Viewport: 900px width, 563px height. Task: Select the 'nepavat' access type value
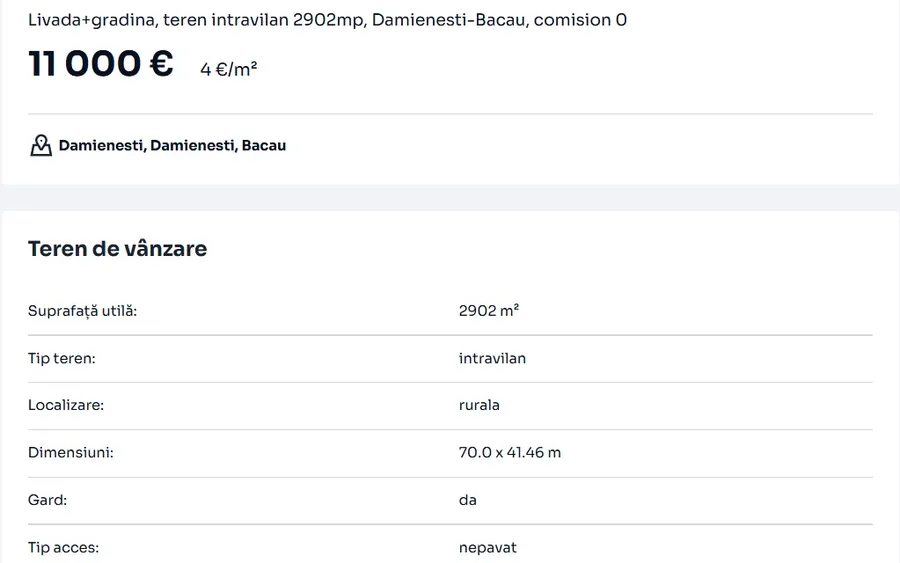point(487,547)
